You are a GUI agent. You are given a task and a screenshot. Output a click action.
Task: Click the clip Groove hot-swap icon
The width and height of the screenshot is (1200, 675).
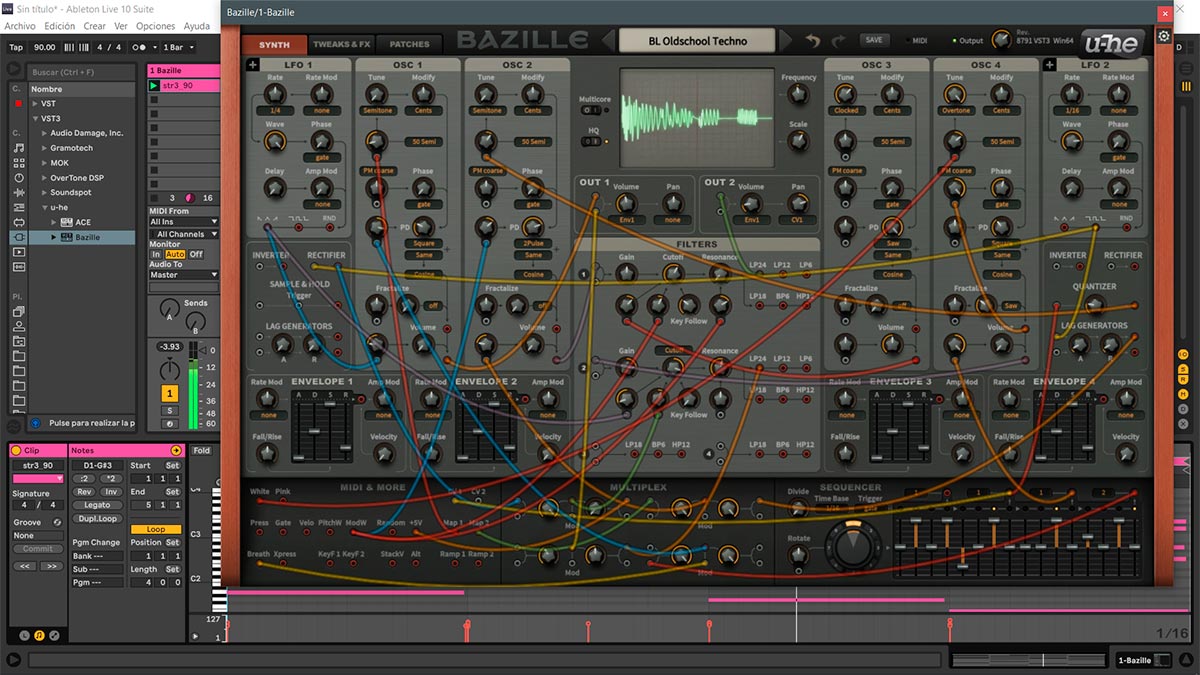click(x=57, y=522)
